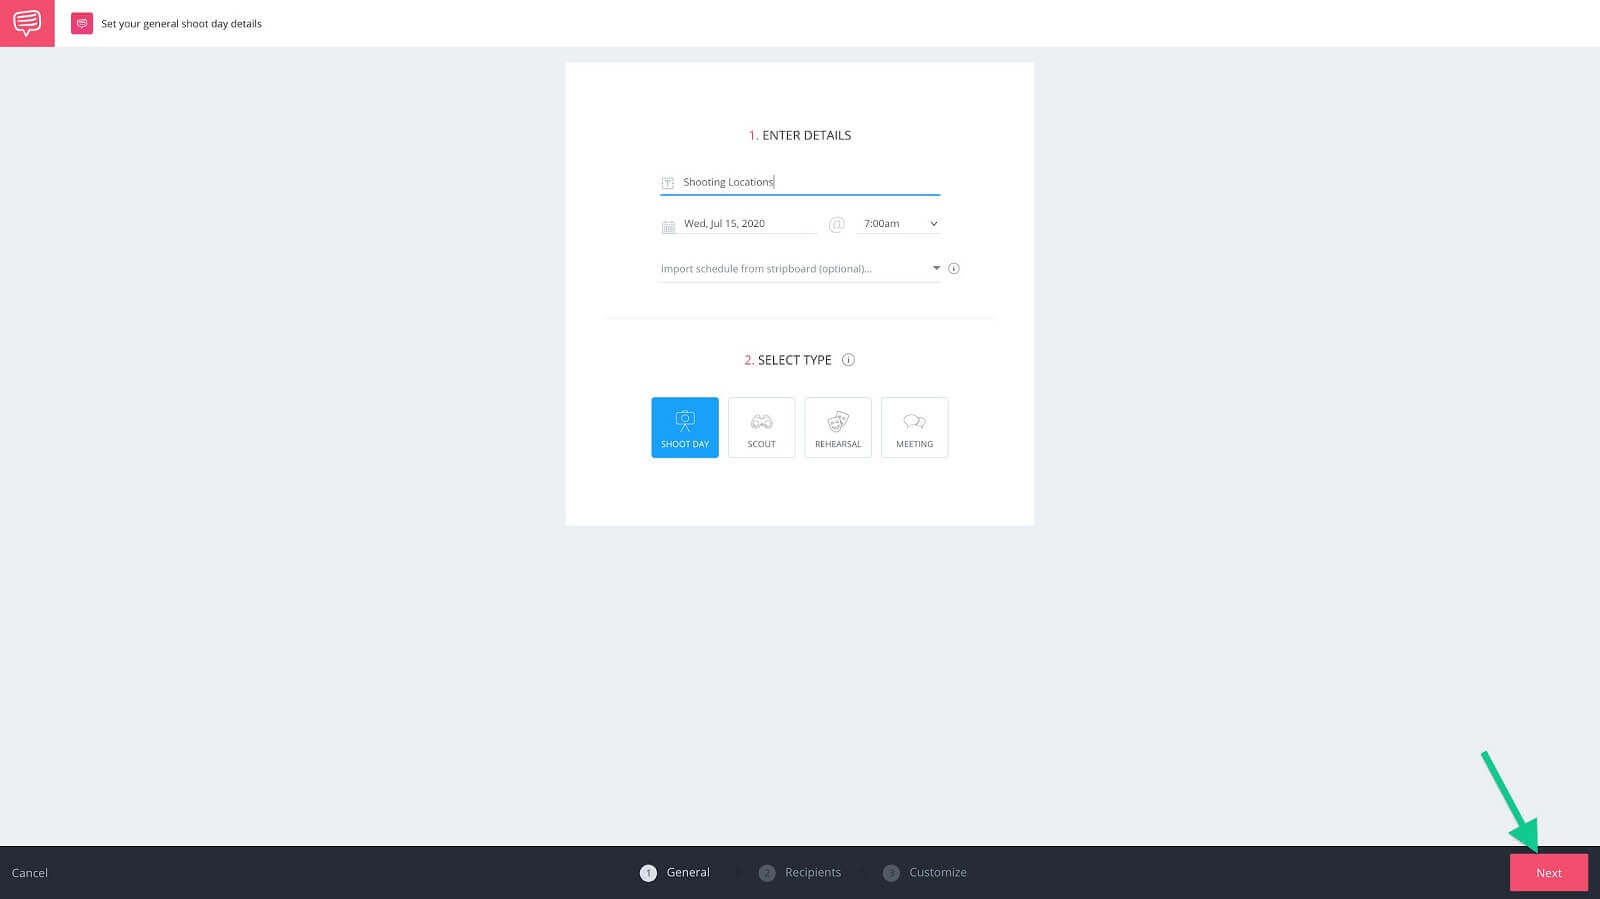
Task: Click the title text field icon
Action: pyautogui.click(x=668, y=183)
